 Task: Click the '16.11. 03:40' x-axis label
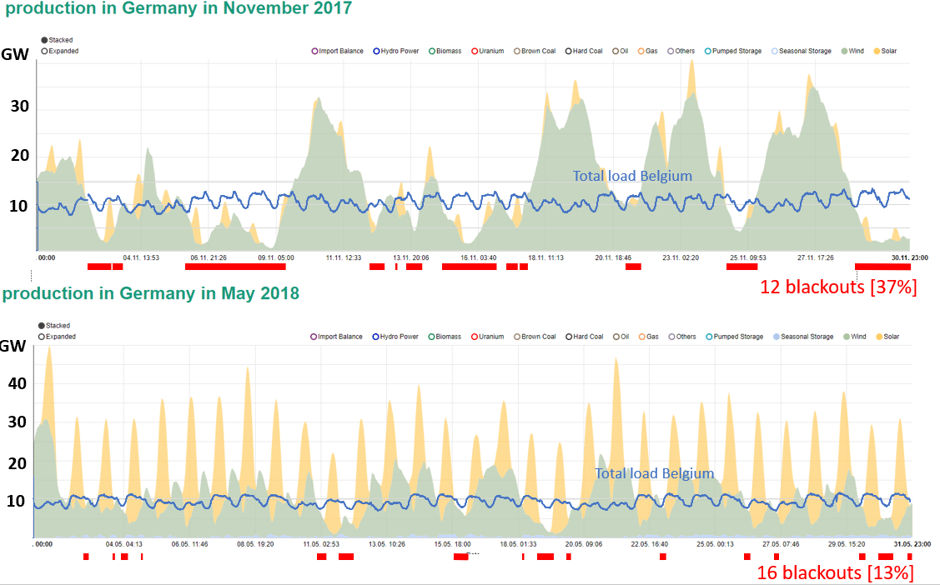pos(478,258)
